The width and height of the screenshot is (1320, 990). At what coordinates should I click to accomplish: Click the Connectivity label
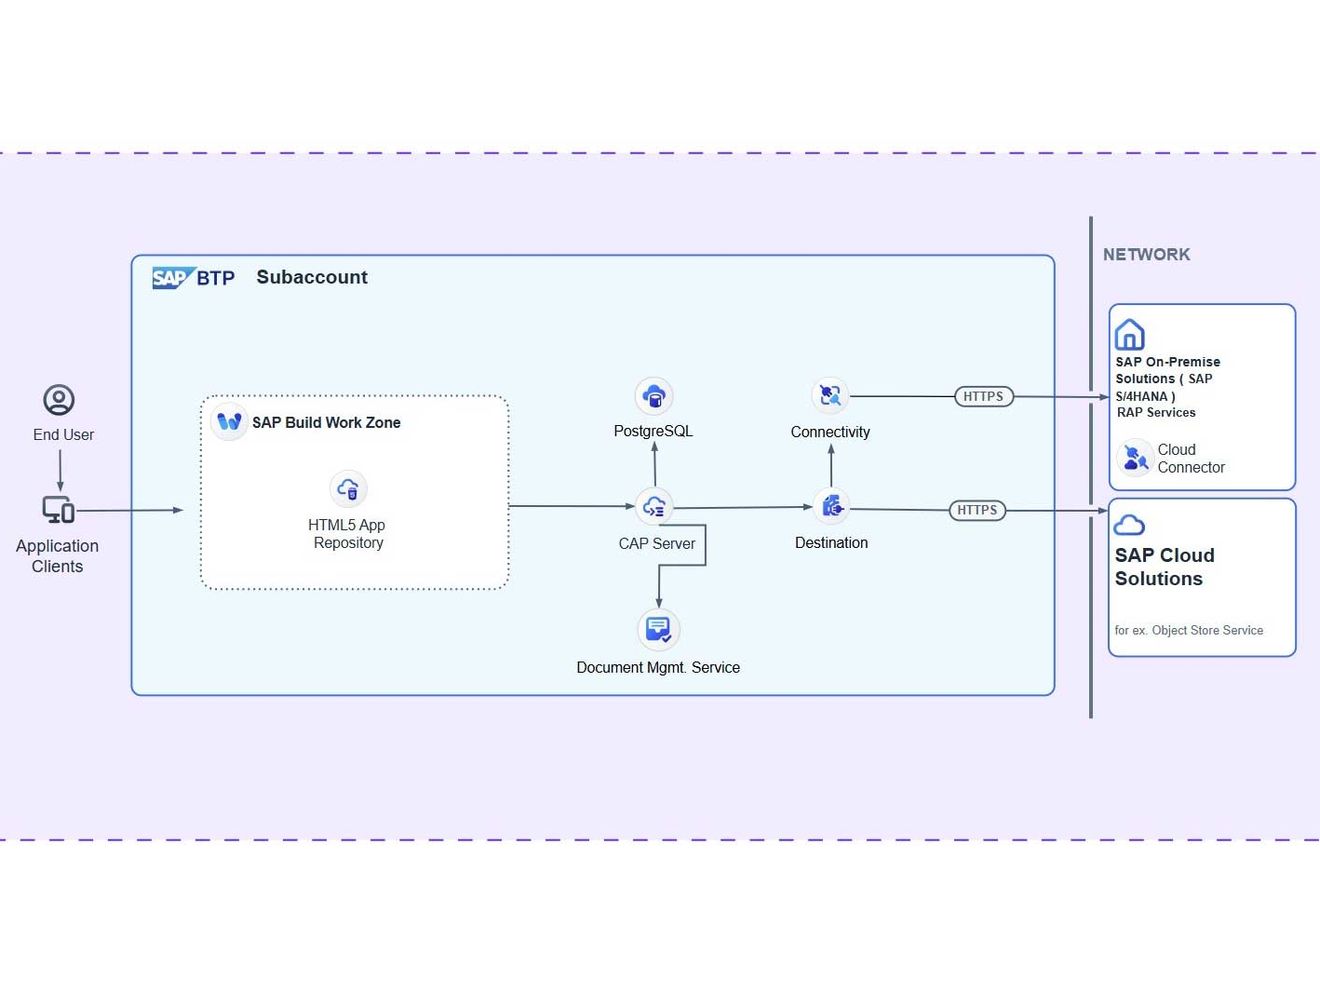830,432
